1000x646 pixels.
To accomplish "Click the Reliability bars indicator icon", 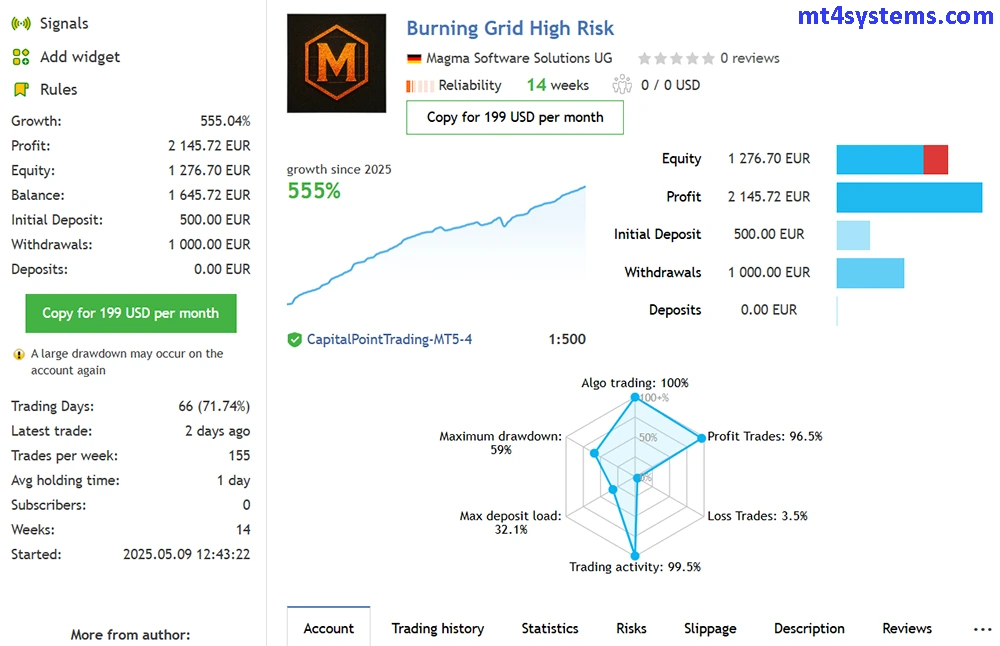I will click(419, 86).
